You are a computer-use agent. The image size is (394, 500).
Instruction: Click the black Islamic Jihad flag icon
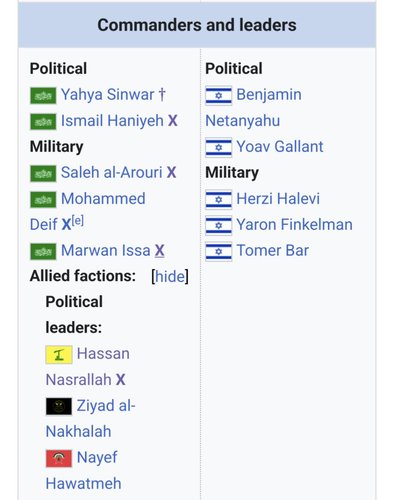(x=59, y=407)
